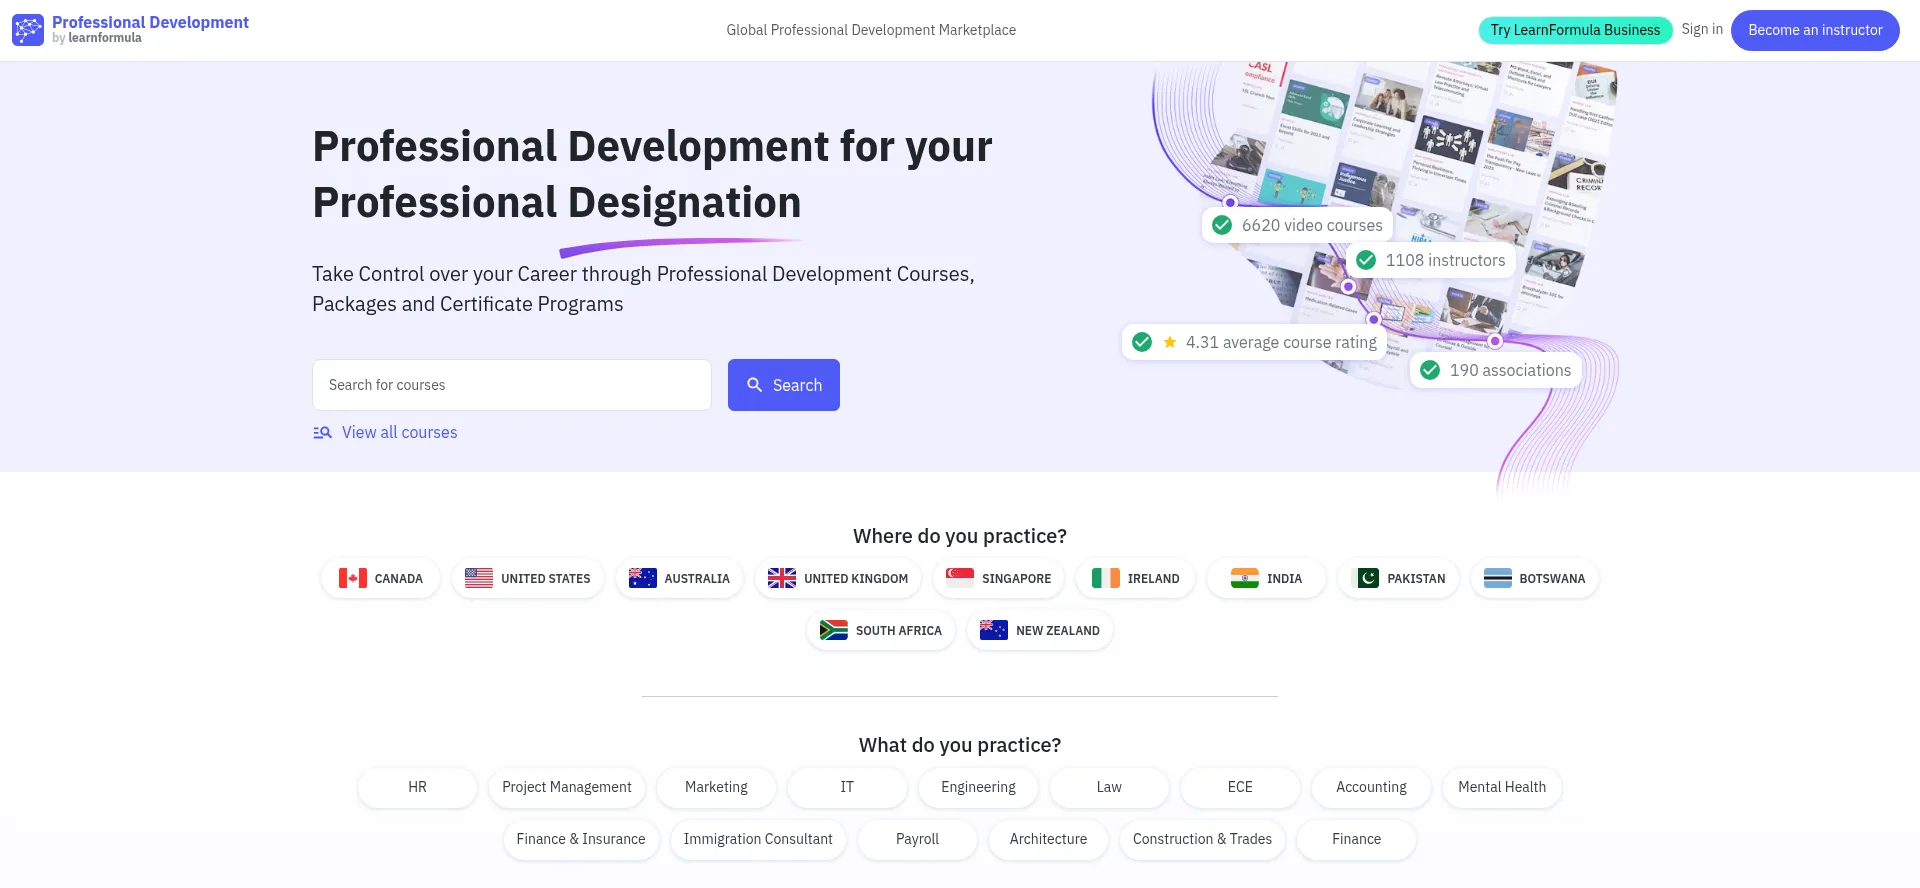Choose the Mental Health category

(1501, 787)
